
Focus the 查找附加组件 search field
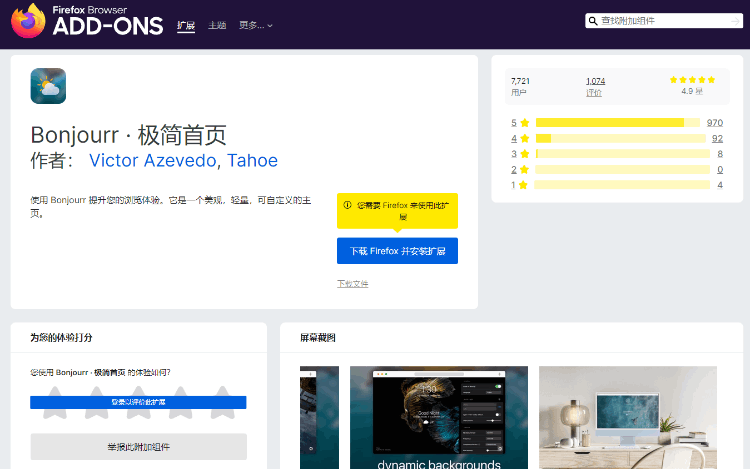click(x=664, y=21)
